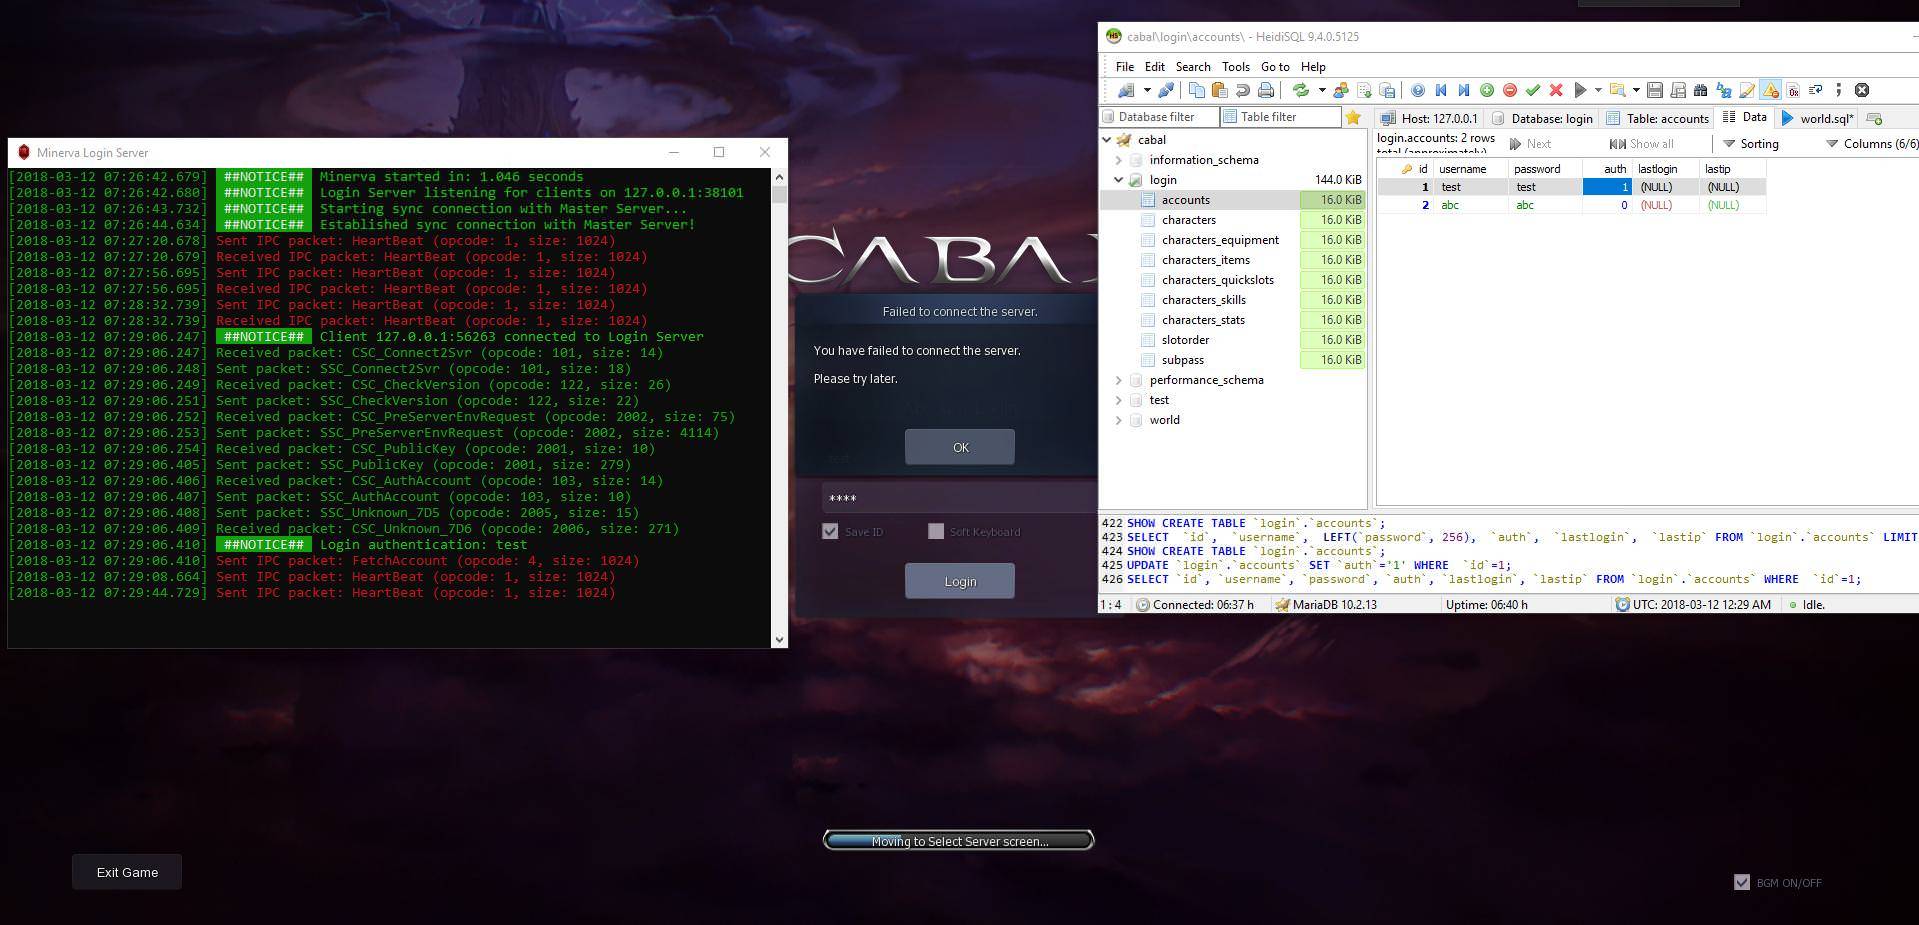Click OK in the failed connection dialog
The height and width of the screenshot is (925, 1919).
tap(960, 447)
